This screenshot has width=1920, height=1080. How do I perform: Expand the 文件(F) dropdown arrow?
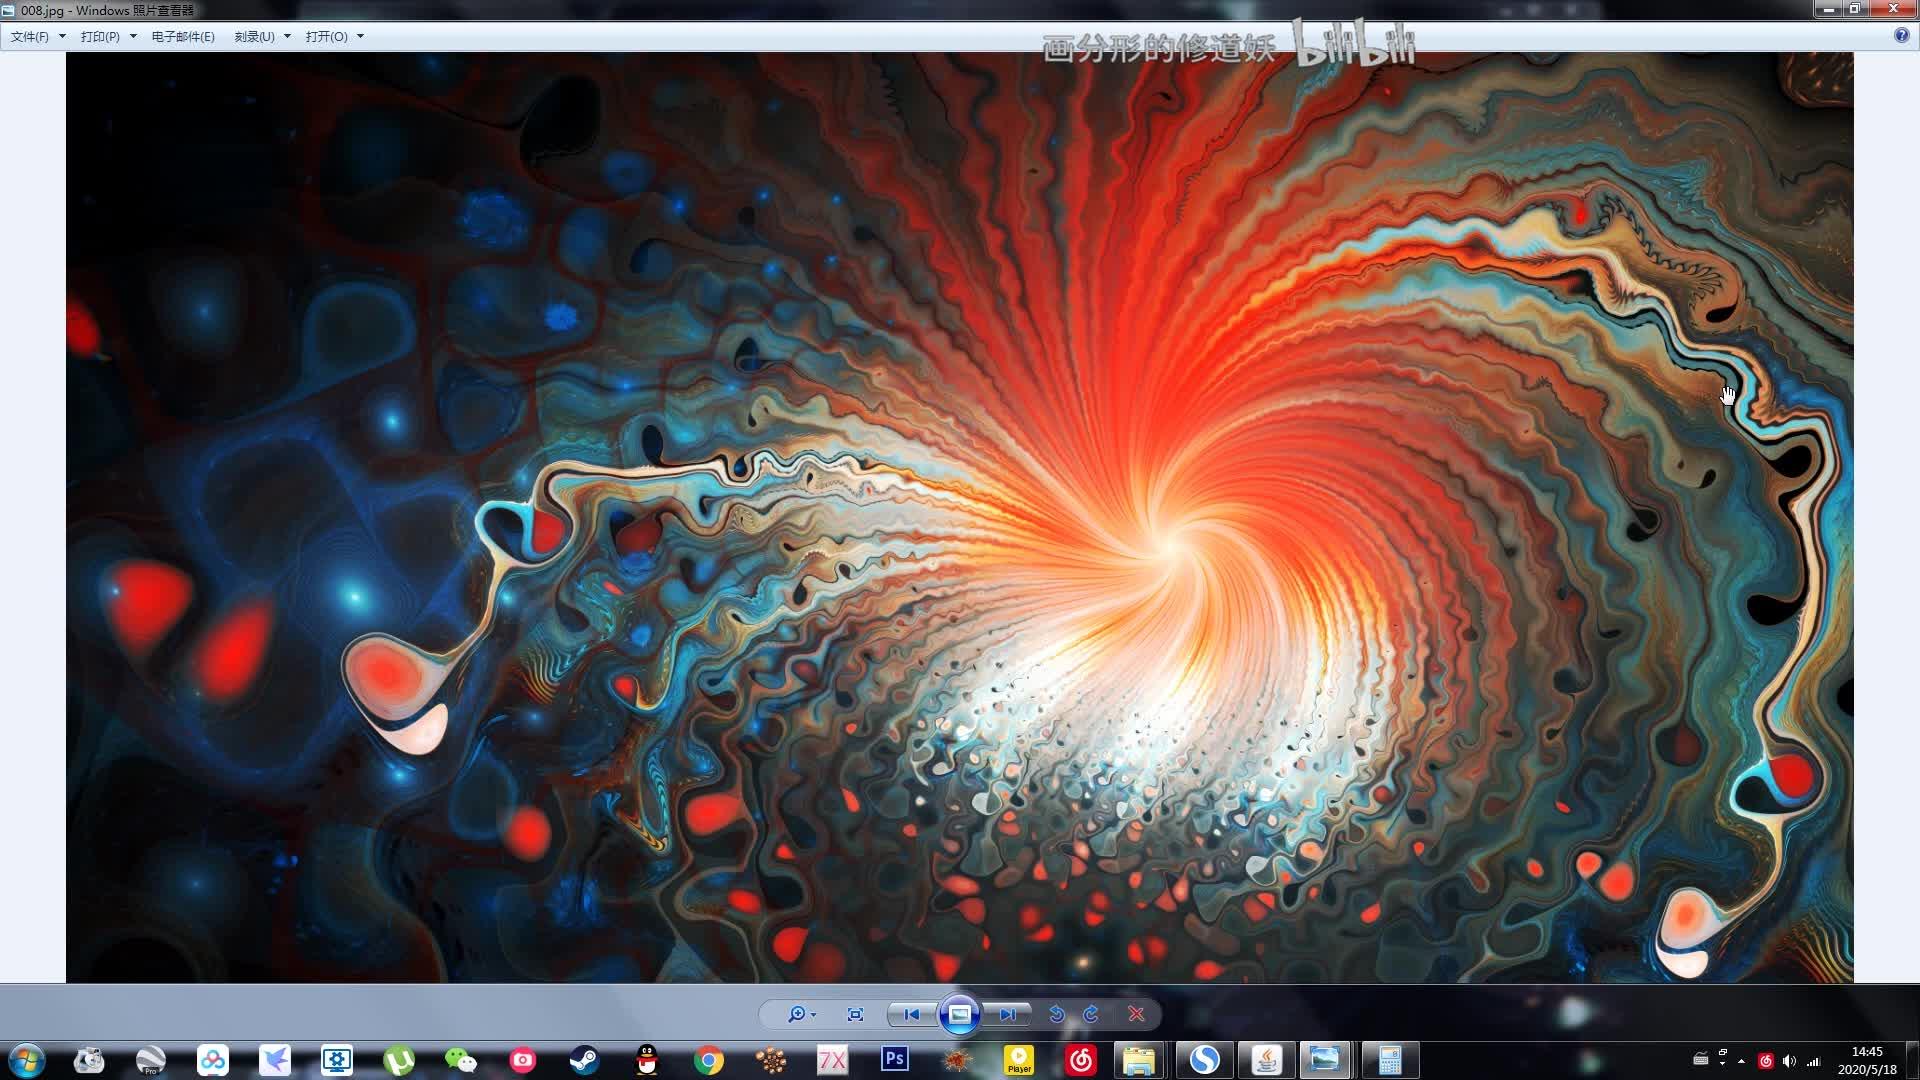(62, 36)
